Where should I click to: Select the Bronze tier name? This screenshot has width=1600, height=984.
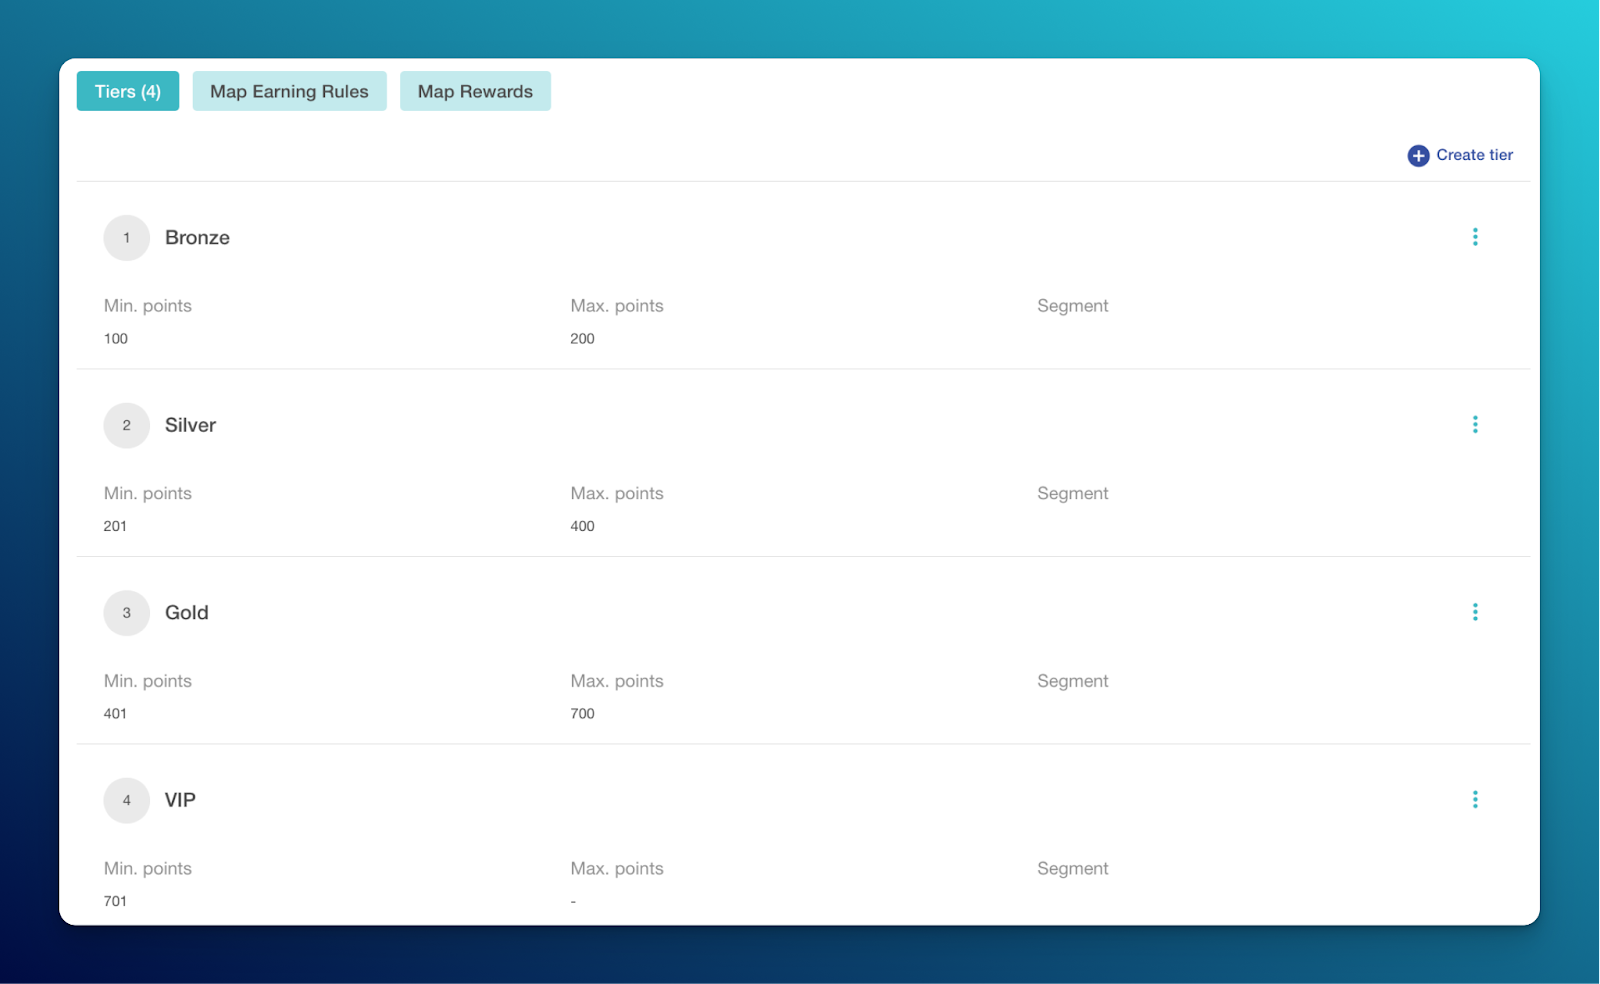point(197,237)
